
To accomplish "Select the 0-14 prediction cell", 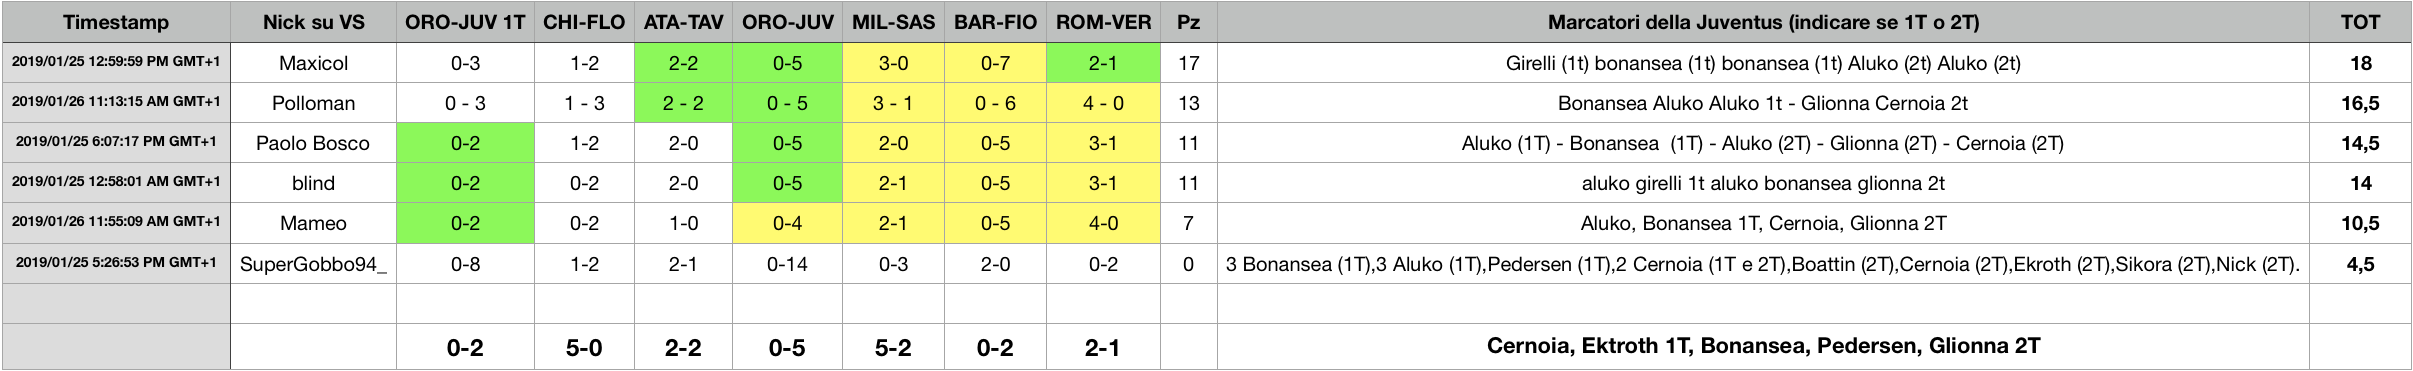I will pyautogui.click(x=787, y=264).
